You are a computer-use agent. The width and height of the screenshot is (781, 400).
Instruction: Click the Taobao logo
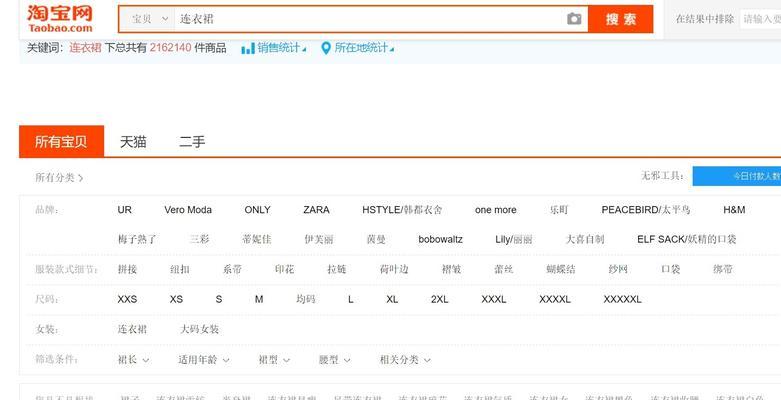point(60,18)
